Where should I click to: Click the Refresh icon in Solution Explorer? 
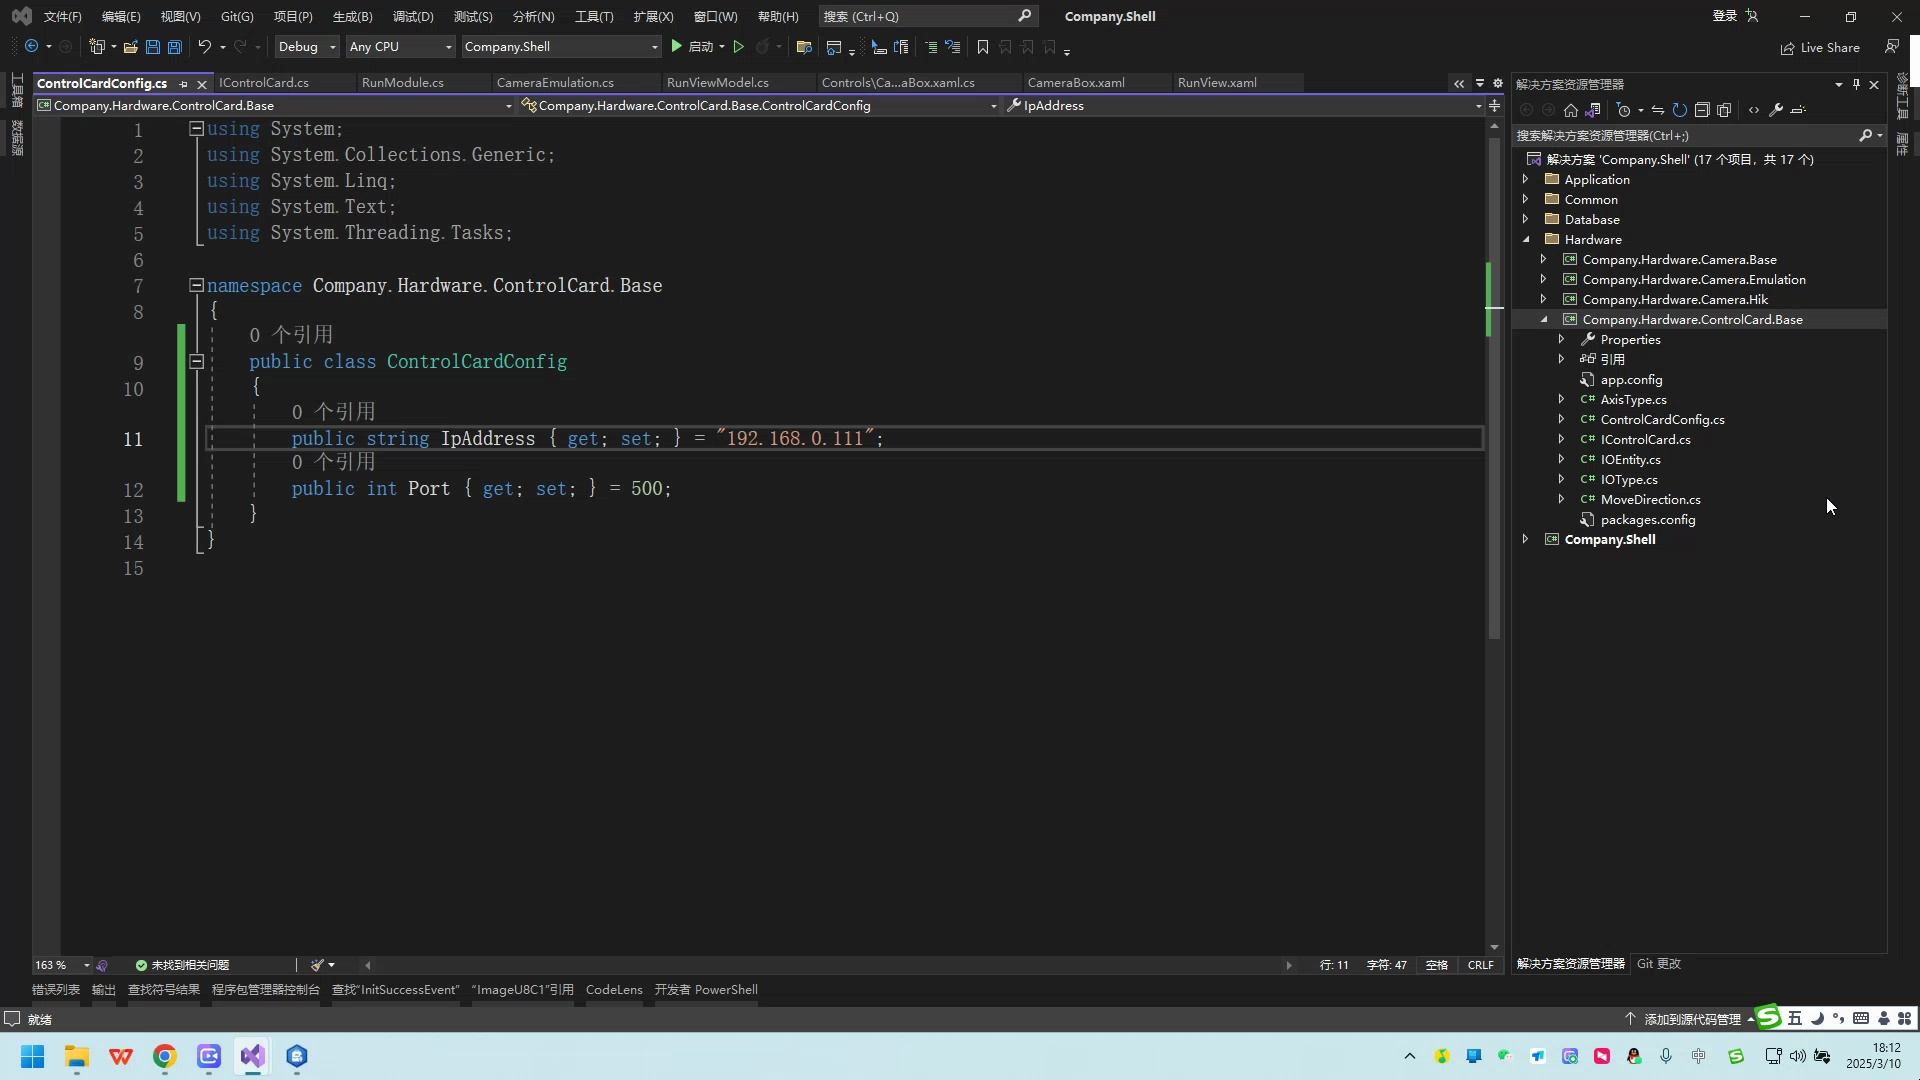[x=1681, y=110]
